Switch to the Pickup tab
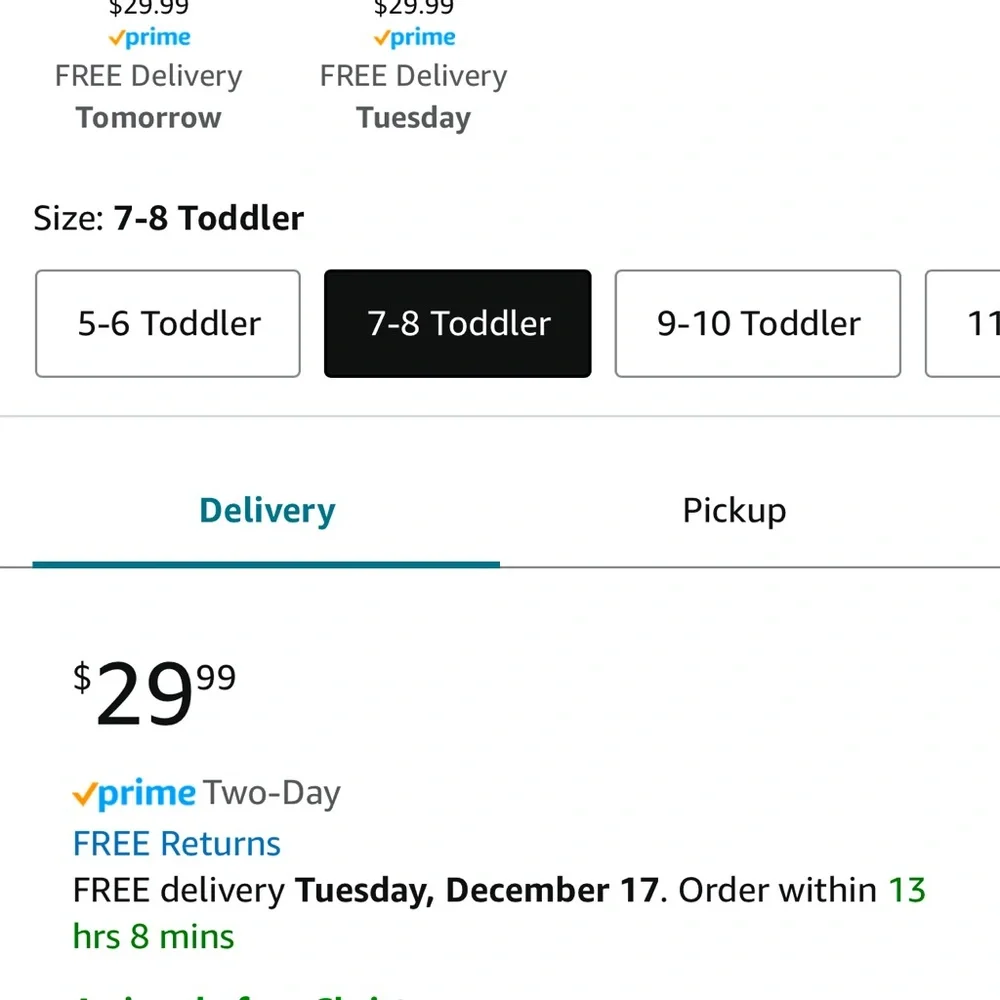Image resolution: width=1000 pixels, height=1000 pixels. 734,511
